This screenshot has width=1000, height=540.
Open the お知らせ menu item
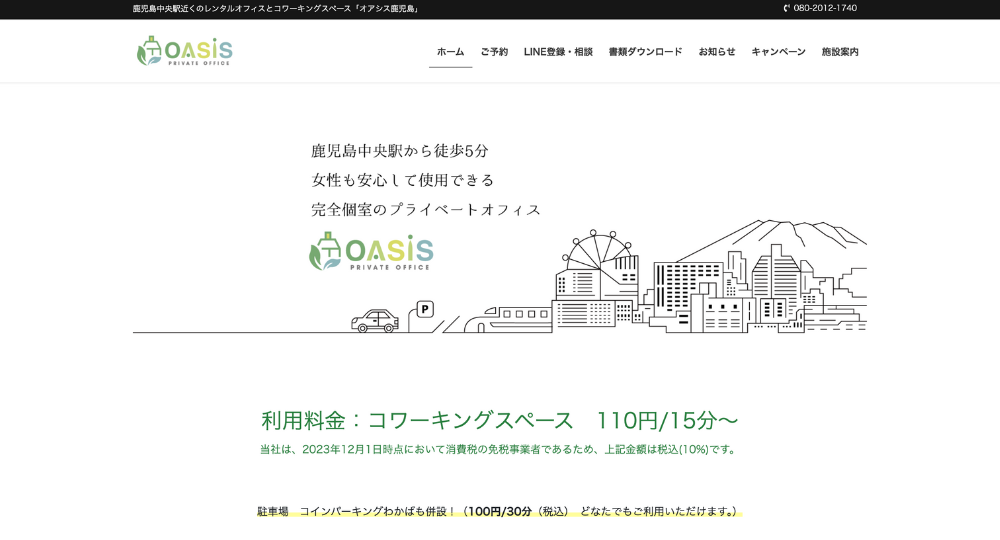717,52
